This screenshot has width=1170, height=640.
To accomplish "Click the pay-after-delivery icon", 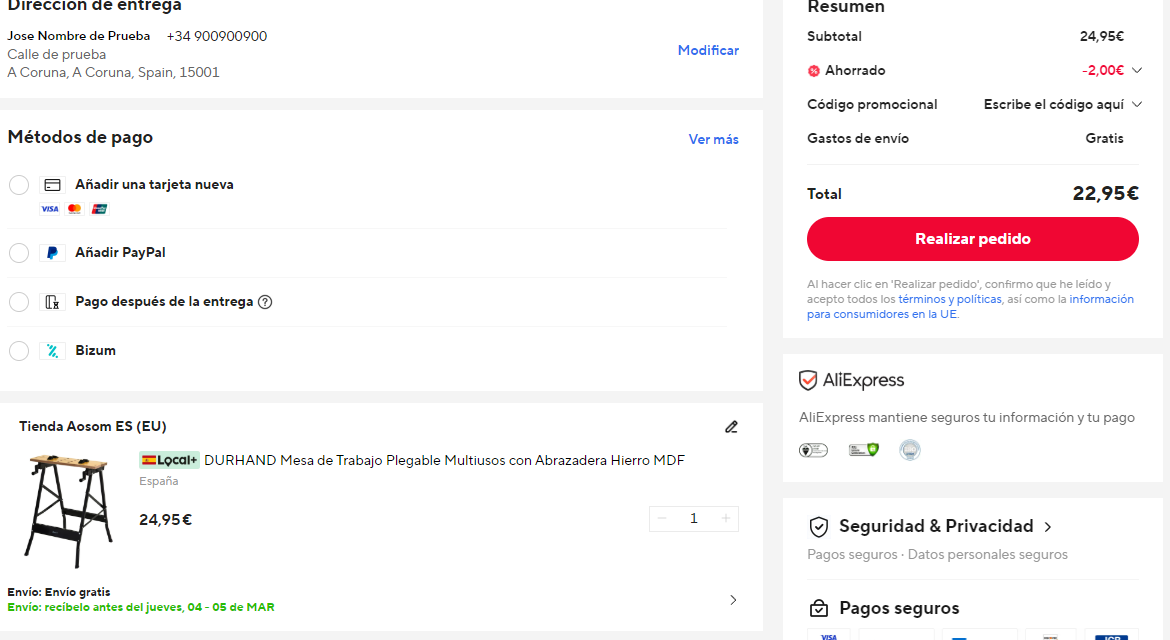I will pos(52,302).
